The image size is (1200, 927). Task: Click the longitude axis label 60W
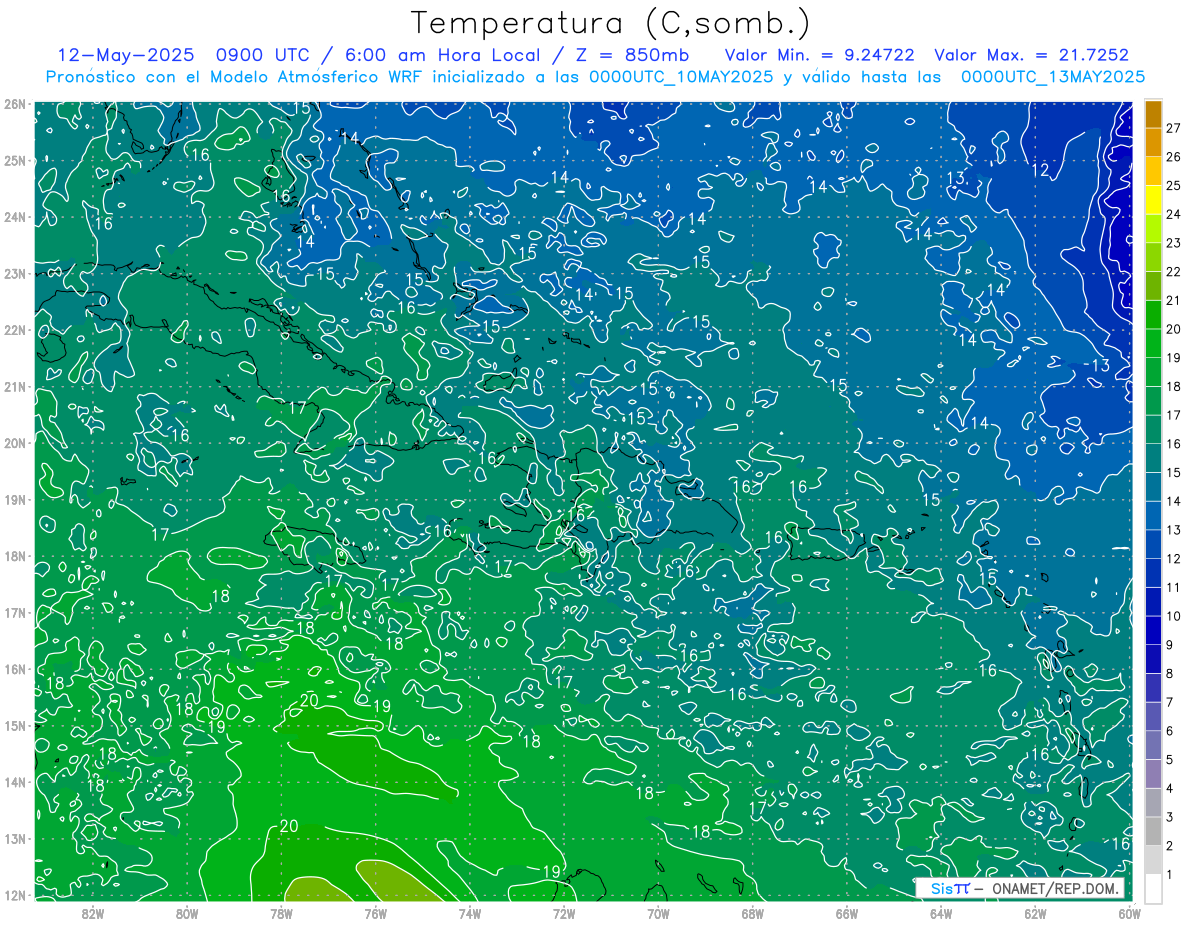[1129, 913]
